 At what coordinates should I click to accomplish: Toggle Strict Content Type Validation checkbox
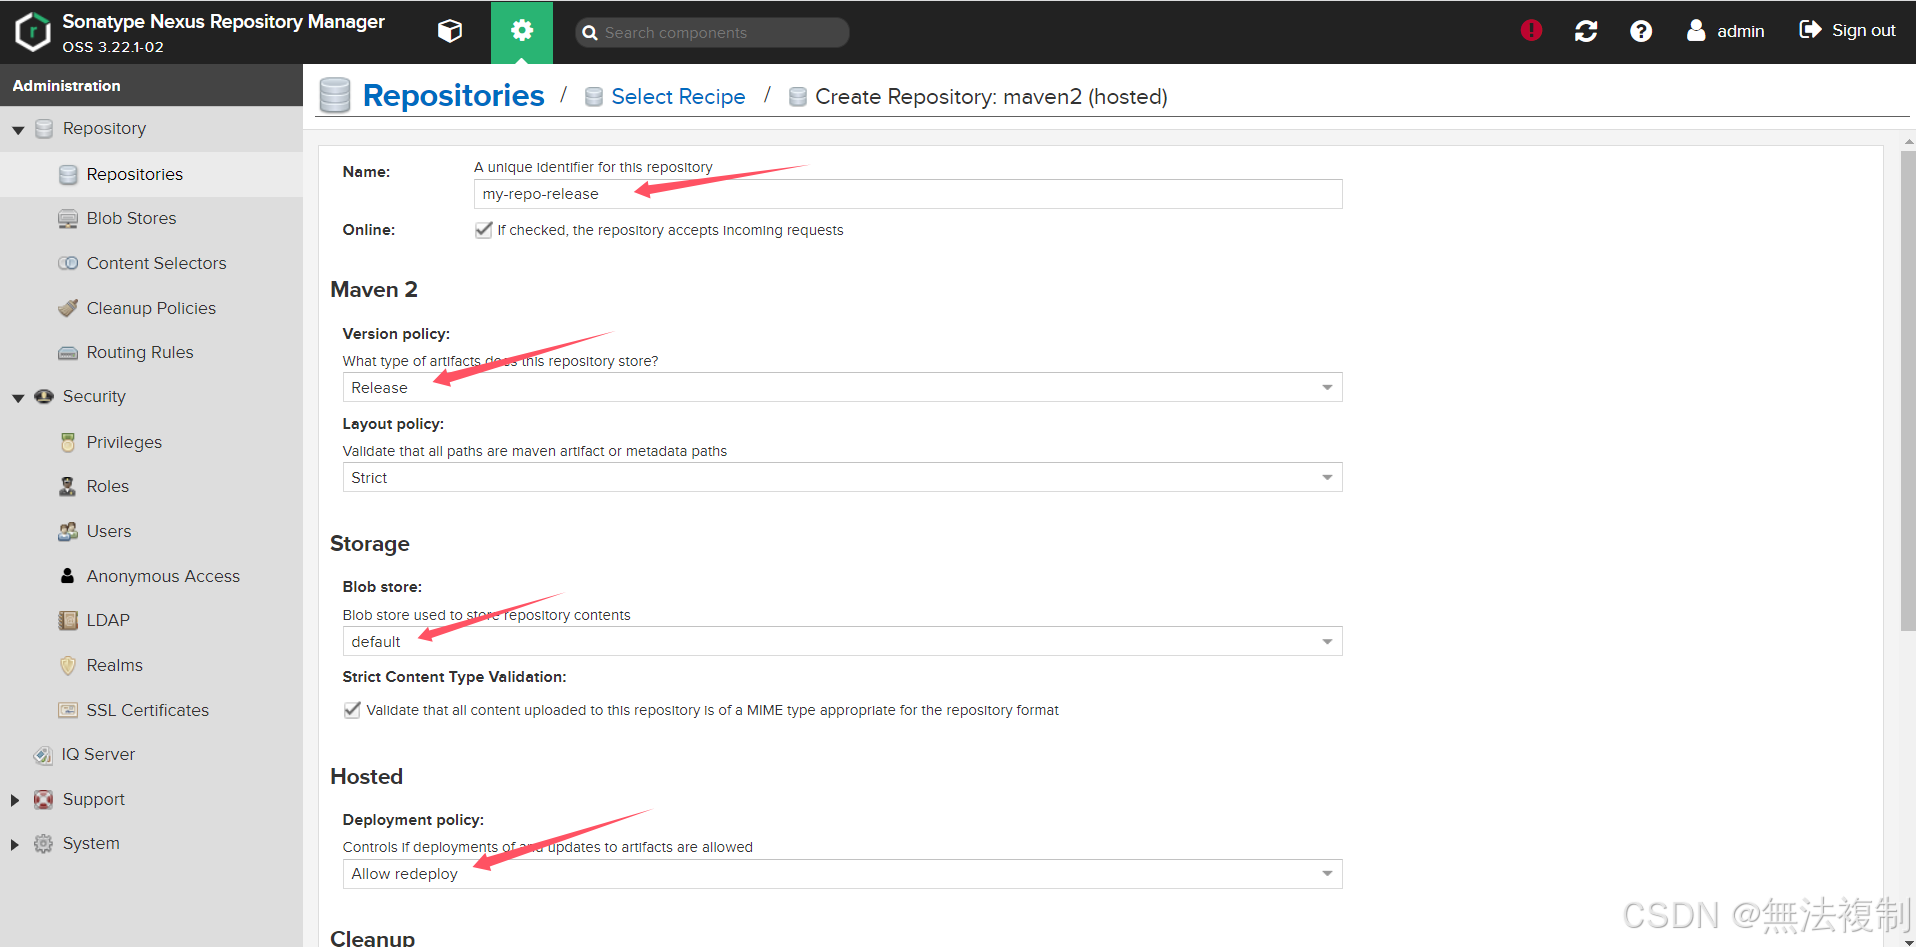[x=352, y=710]
